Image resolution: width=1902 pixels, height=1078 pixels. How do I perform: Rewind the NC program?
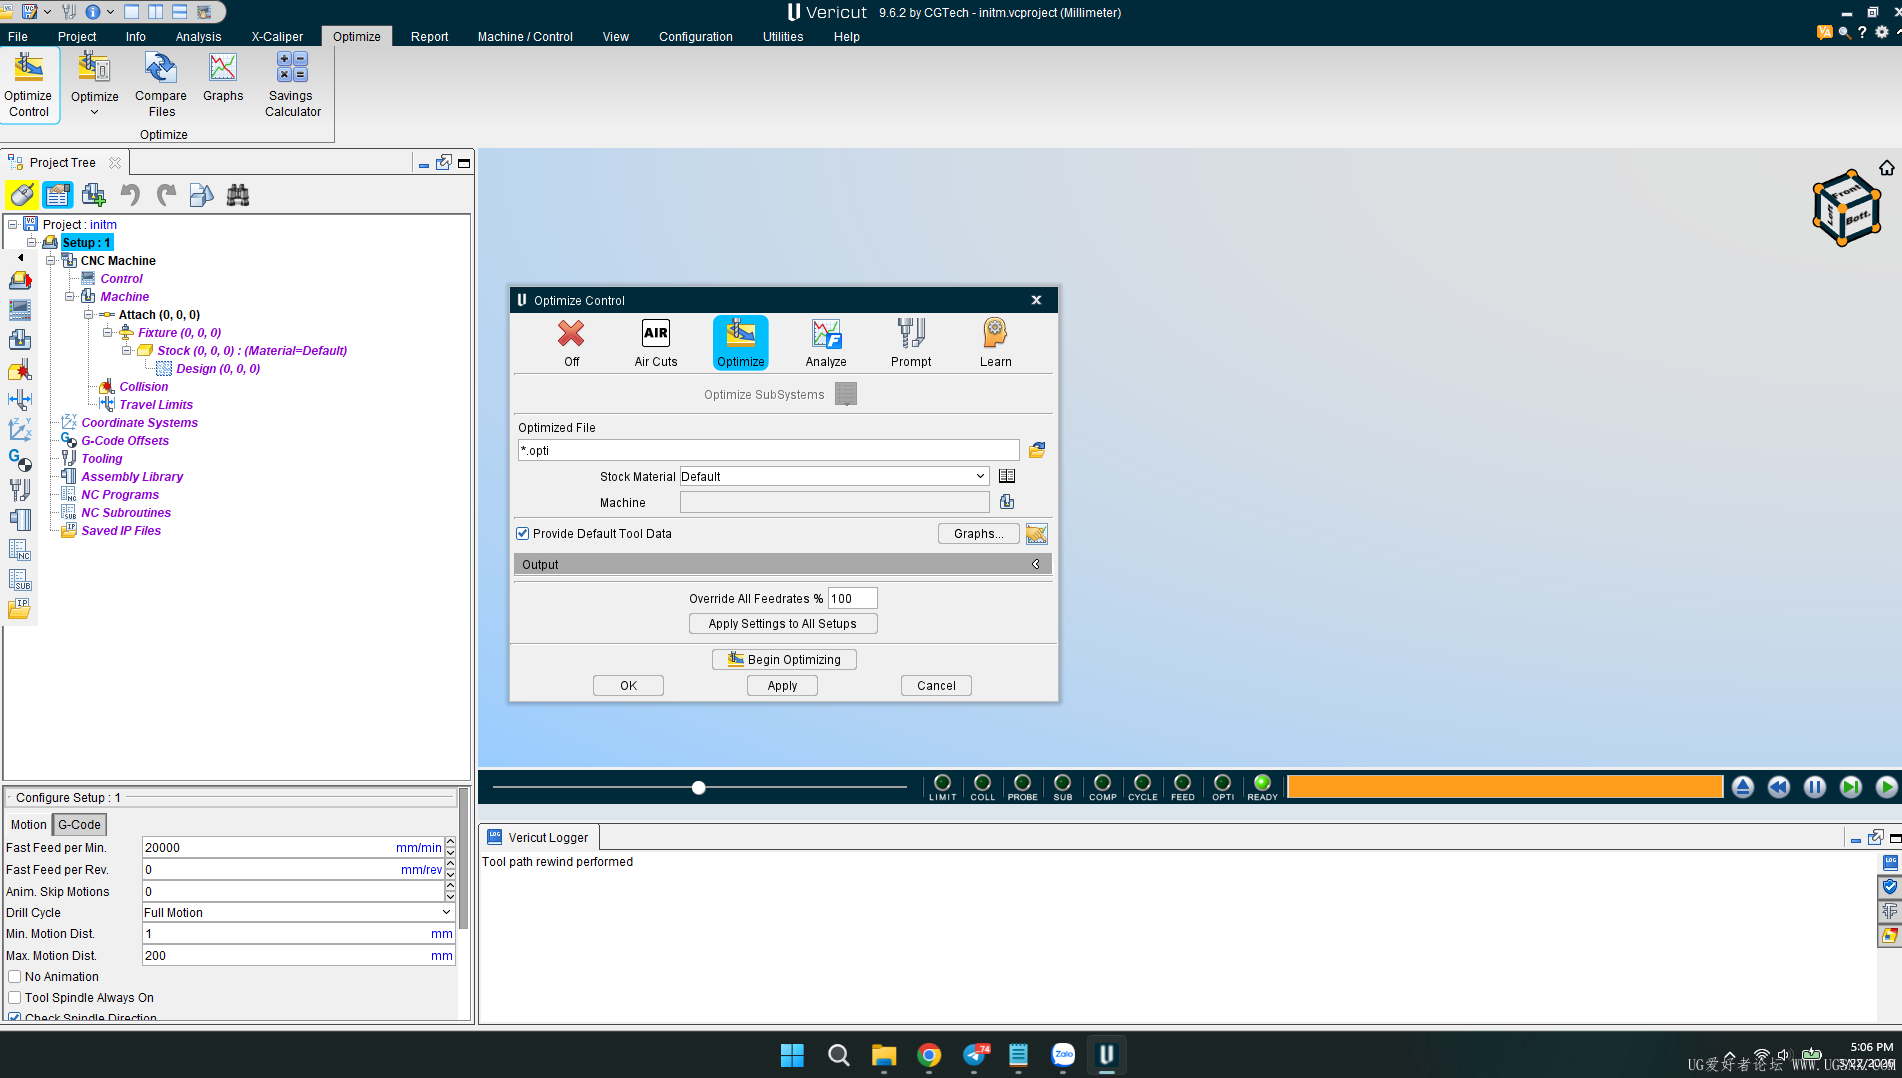1779,787
